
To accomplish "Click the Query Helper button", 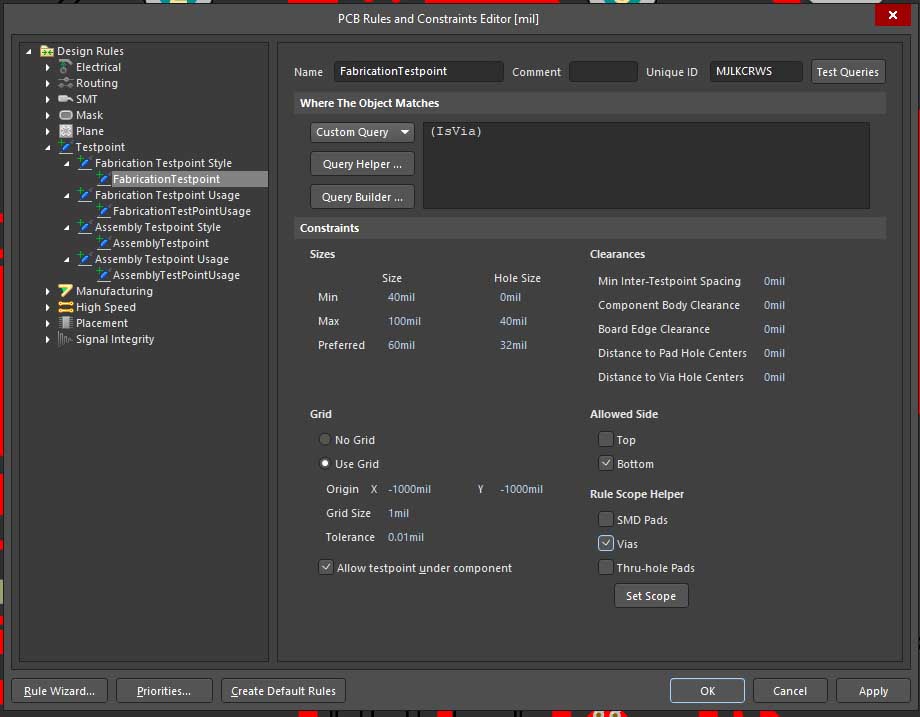I will coord(362,164).
